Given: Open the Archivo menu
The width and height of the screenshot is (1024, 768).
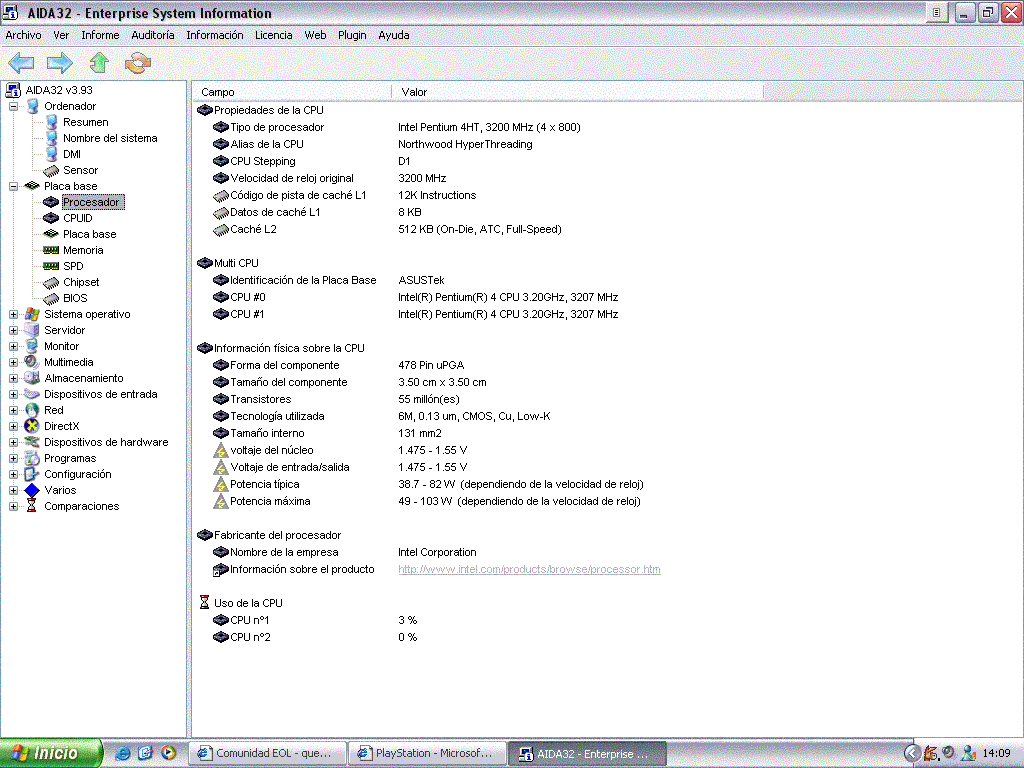Looking at the screenshot, I should (x=24, y=35).
